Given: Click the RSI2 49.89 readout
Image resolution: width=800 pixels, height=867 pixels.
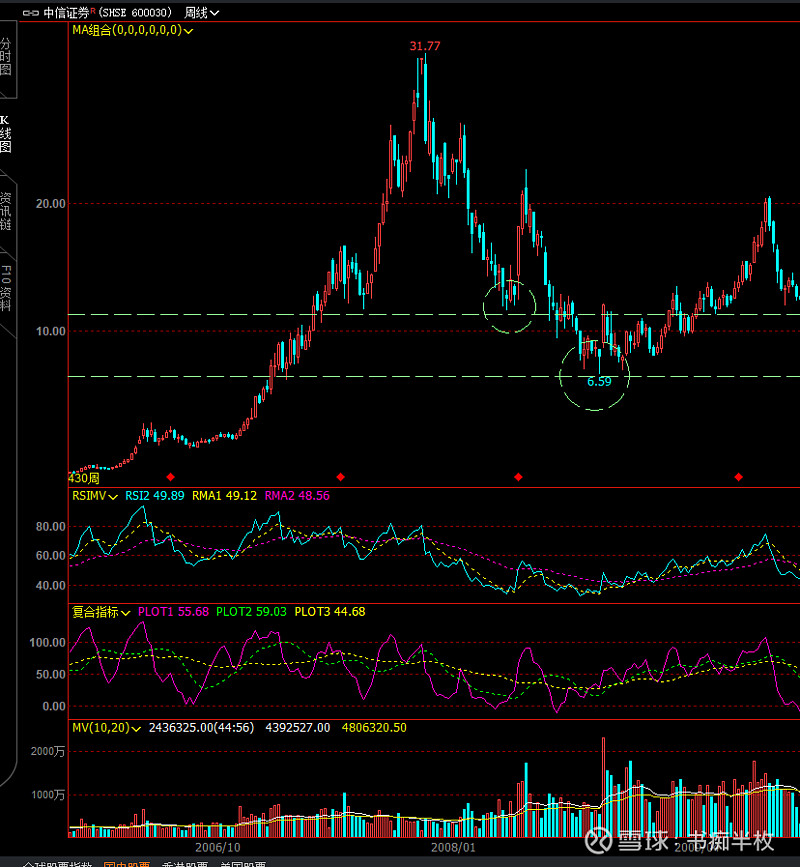Looking at the screenshot, I should click(x=155, y=496).
